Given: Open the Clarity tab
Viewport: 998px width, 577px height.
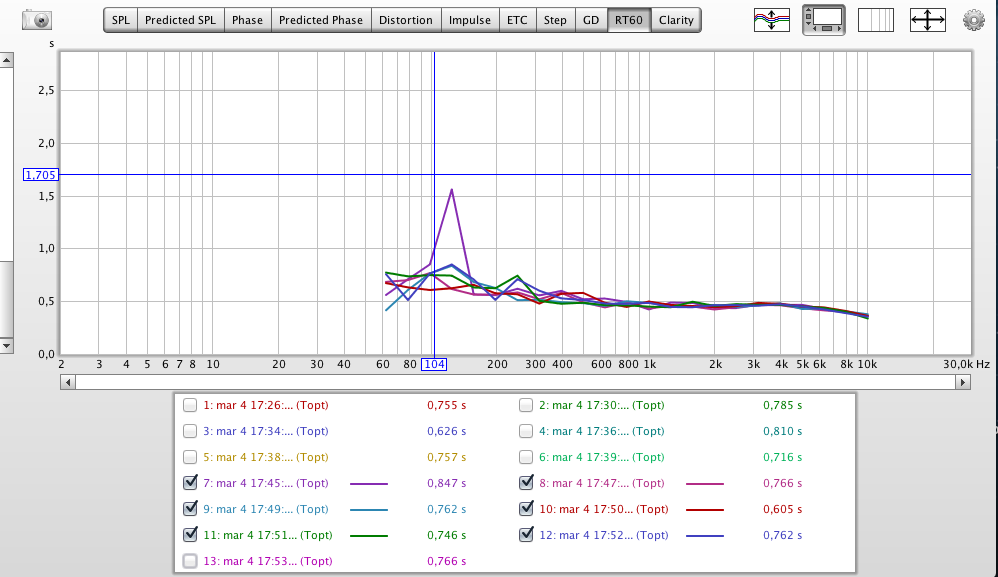Looking at the screenshot, I should tap(676, 20).
